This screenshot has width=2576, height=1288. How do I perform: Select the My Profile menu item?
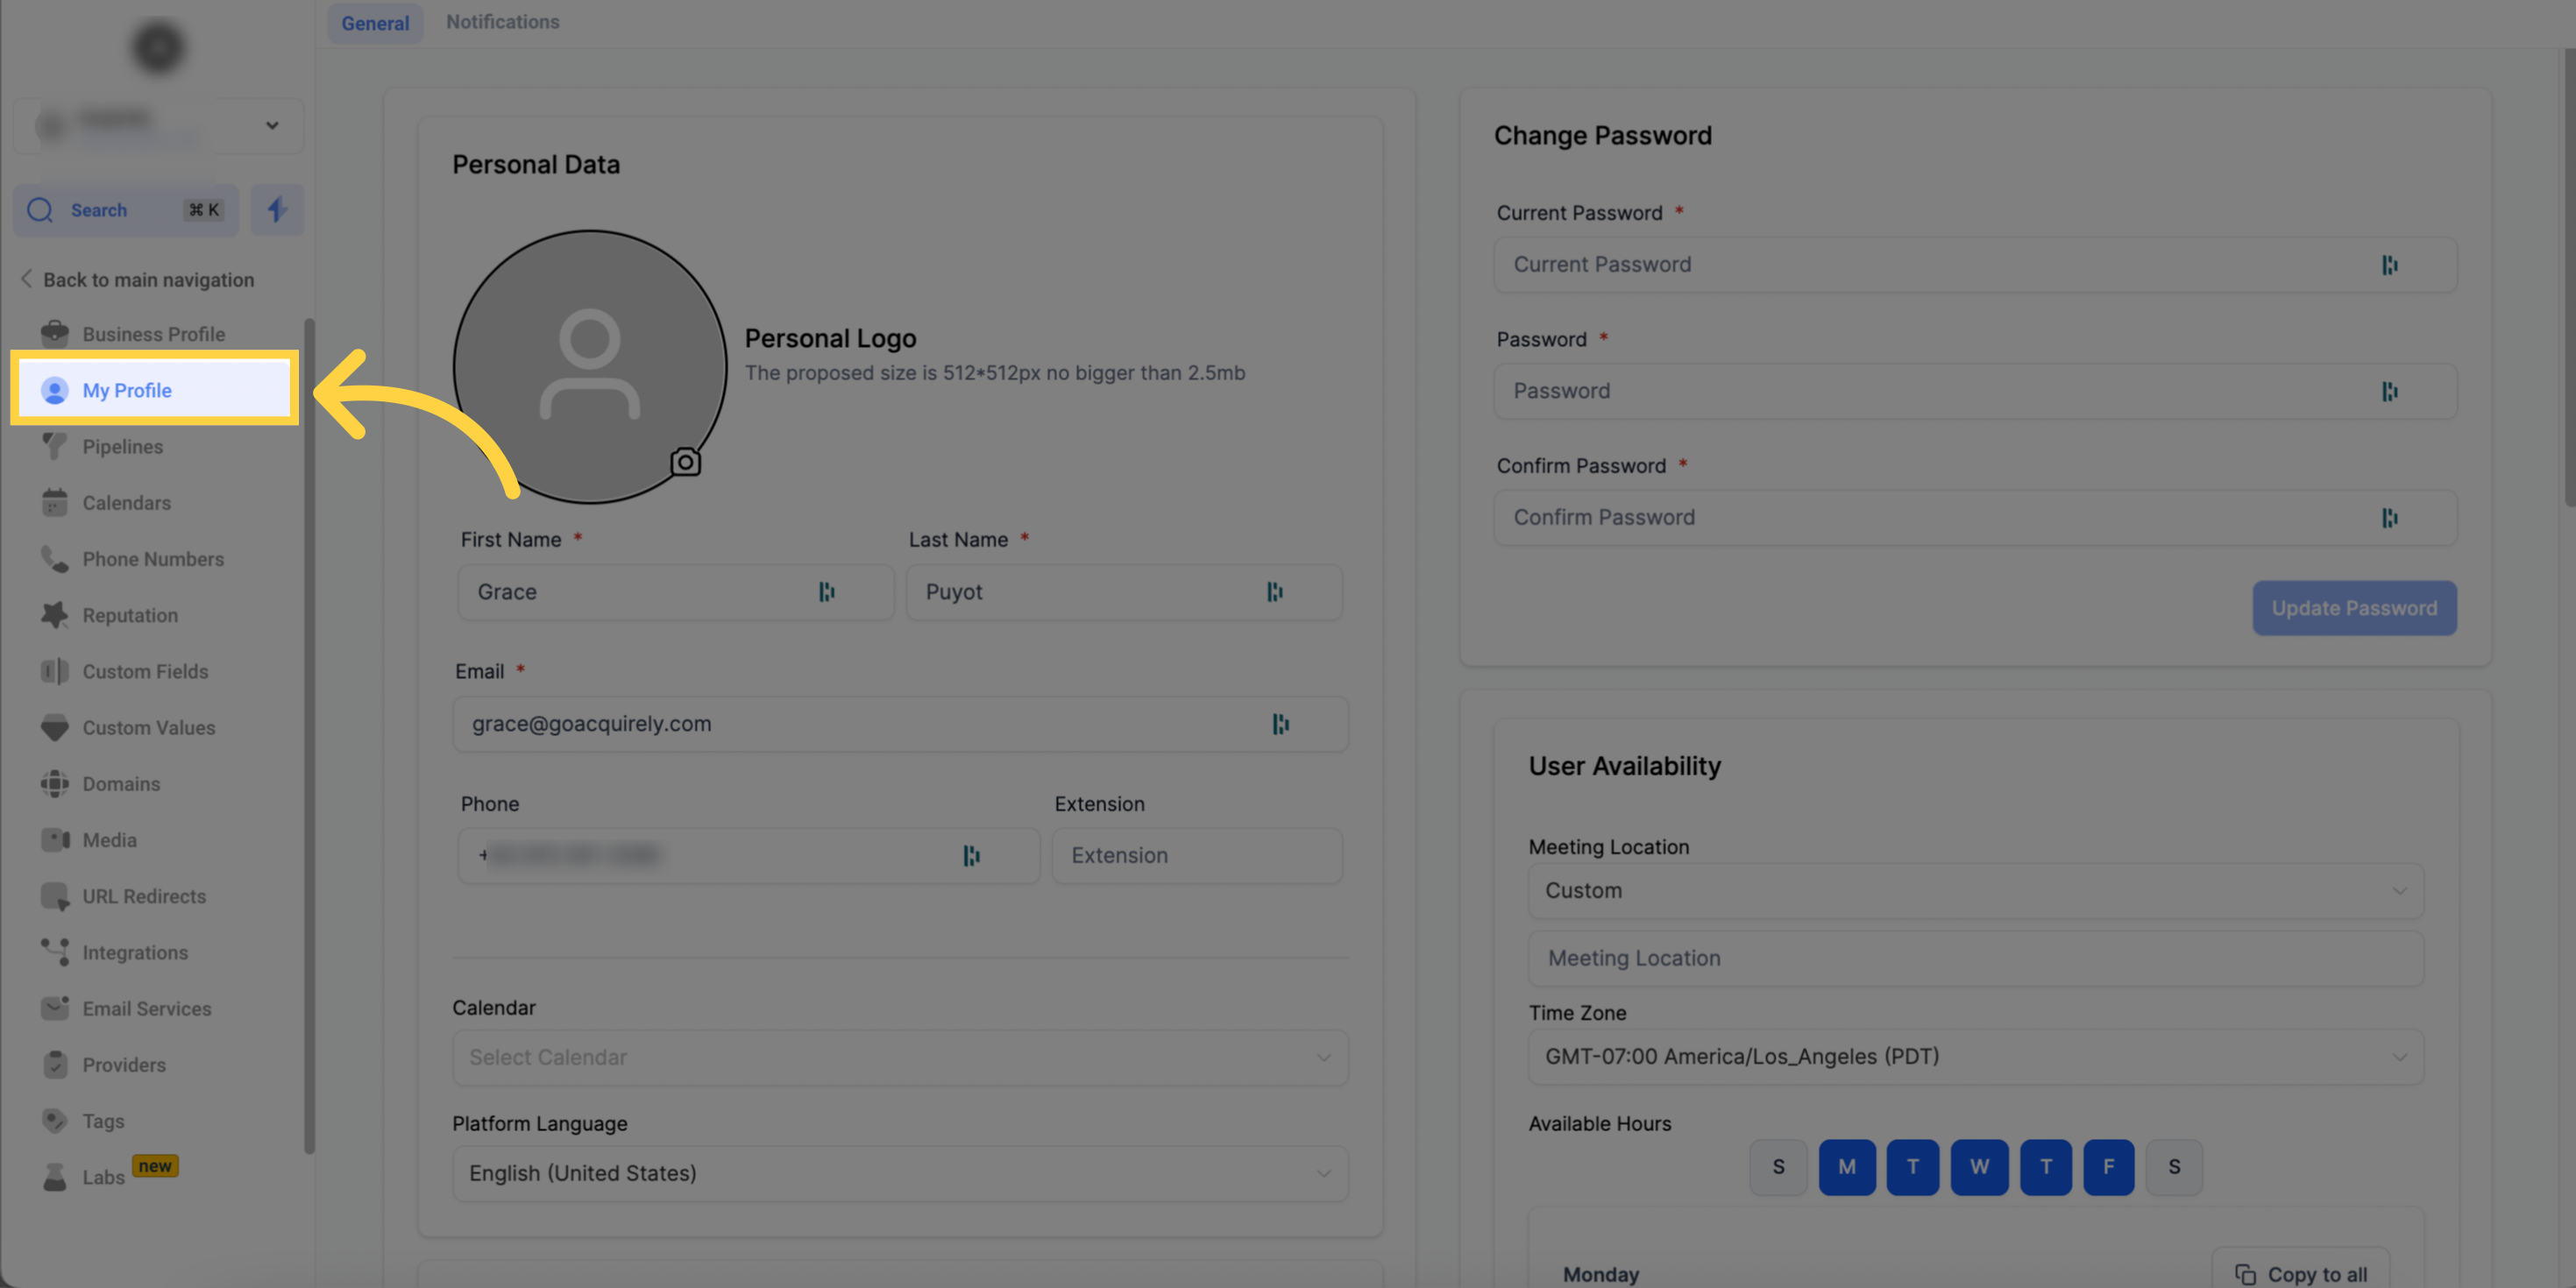[x=155, y=390]
